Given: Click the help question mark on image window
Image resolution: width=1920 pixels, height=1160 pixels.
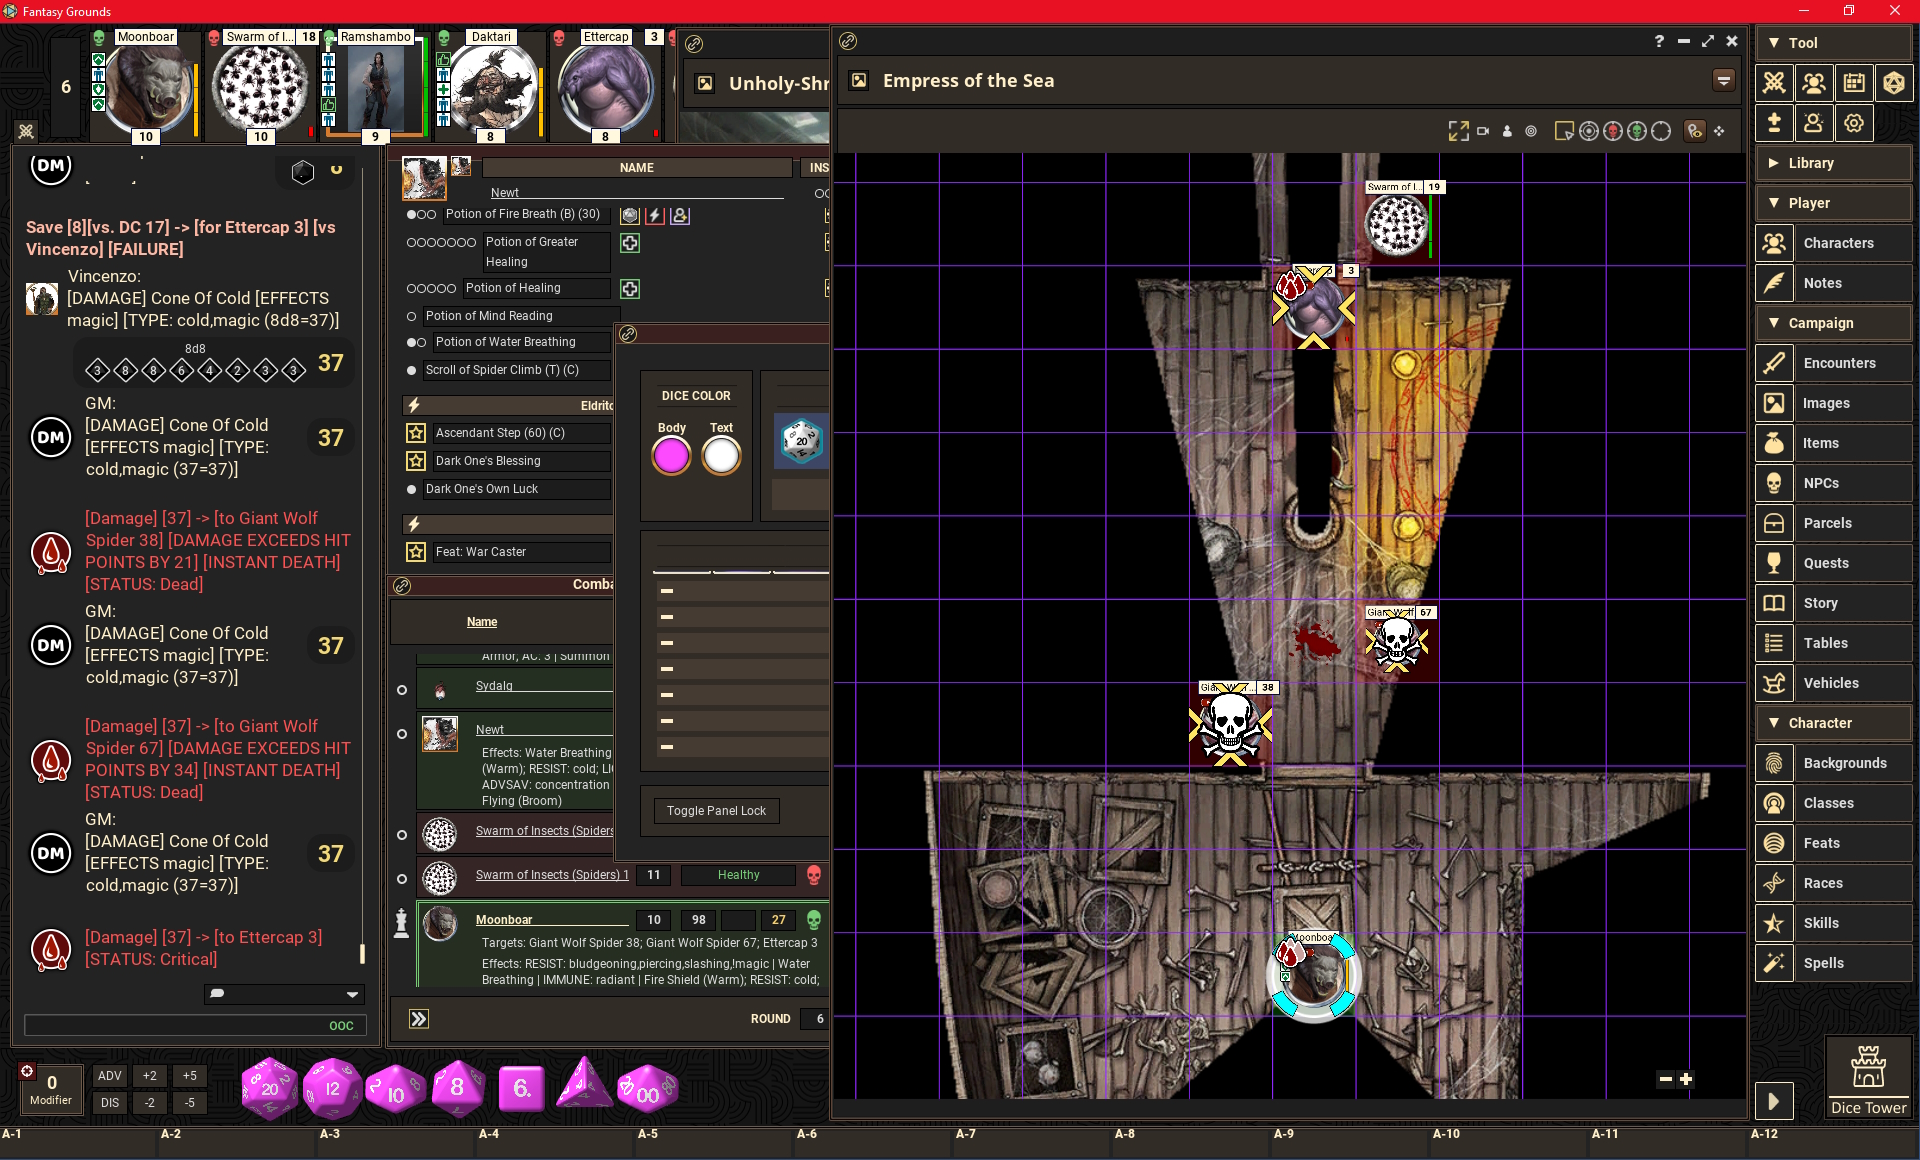Looking at the screenshot, I should click(x=1659, y=41).
